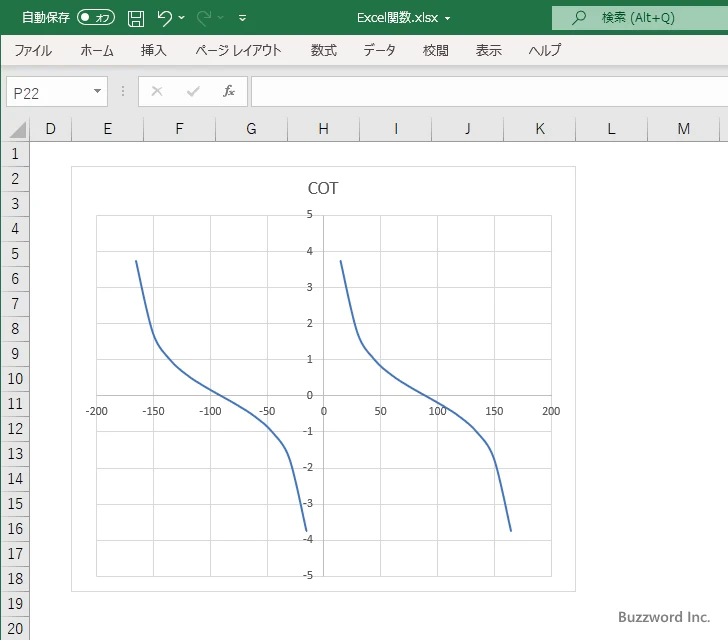Open Customize Quick Access Toolbar menu
Screen dimensions: 728x640
coord(242,18)
